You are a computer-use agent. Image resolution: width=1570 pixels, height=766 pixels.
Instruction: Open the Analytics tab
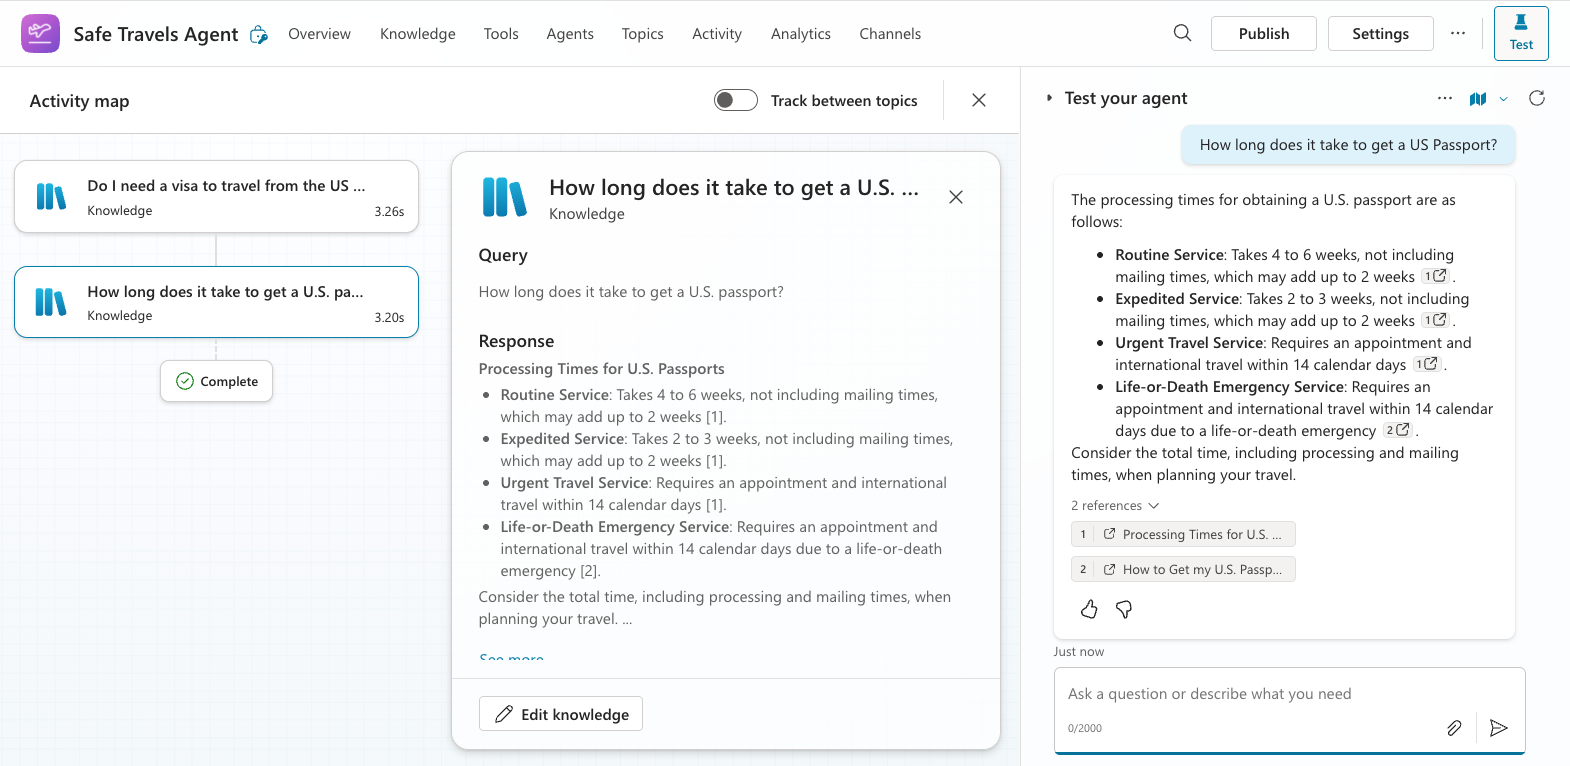click(x=800, y=34)
